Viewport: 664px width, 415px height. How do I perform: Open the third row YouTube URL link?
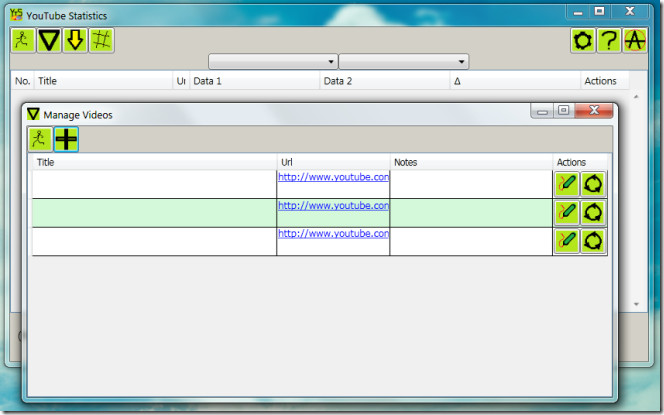coord(333,234)
